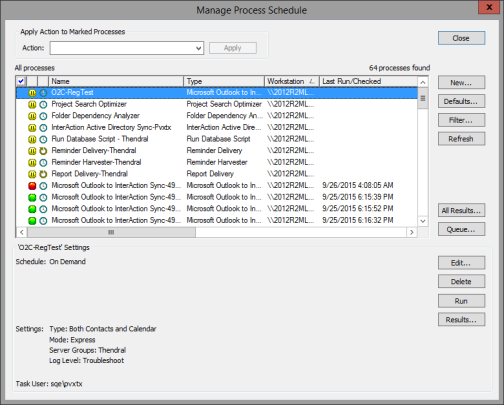
Task: Open the Queue... dialog
Action: pyautogui.click(x=461, y=229)
